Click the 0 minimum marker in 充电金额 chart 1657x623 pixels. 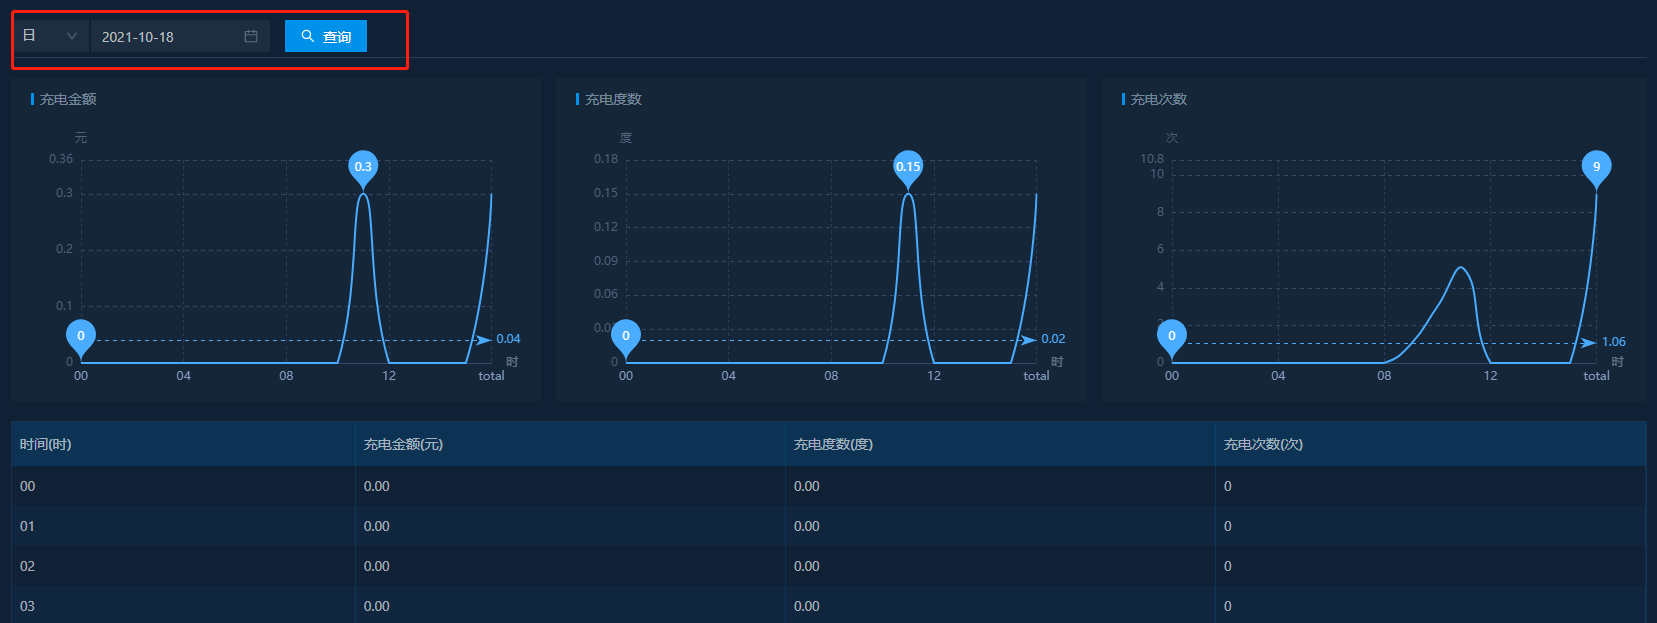click(x=81, y=336)
